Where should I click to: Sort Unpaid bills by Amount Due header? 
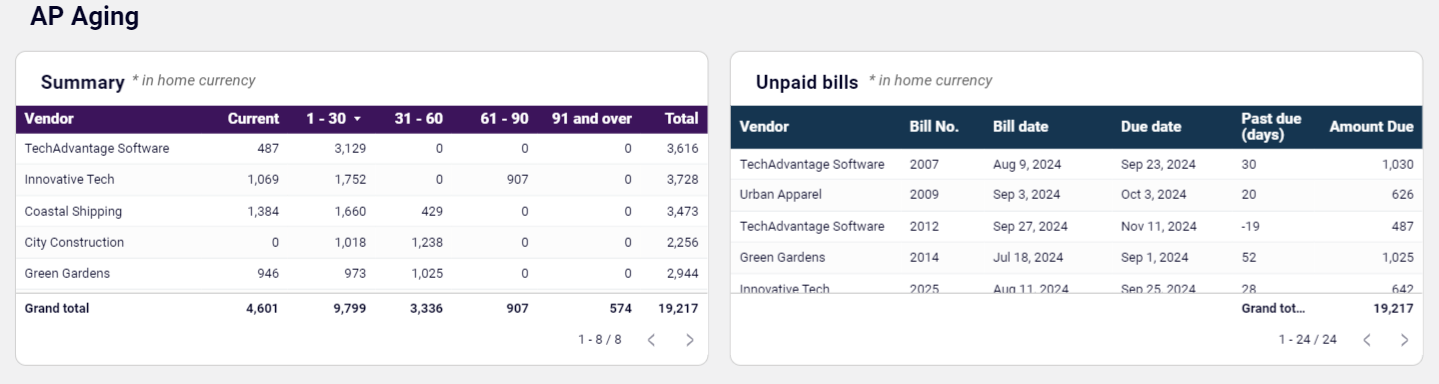coord(1371,127)
